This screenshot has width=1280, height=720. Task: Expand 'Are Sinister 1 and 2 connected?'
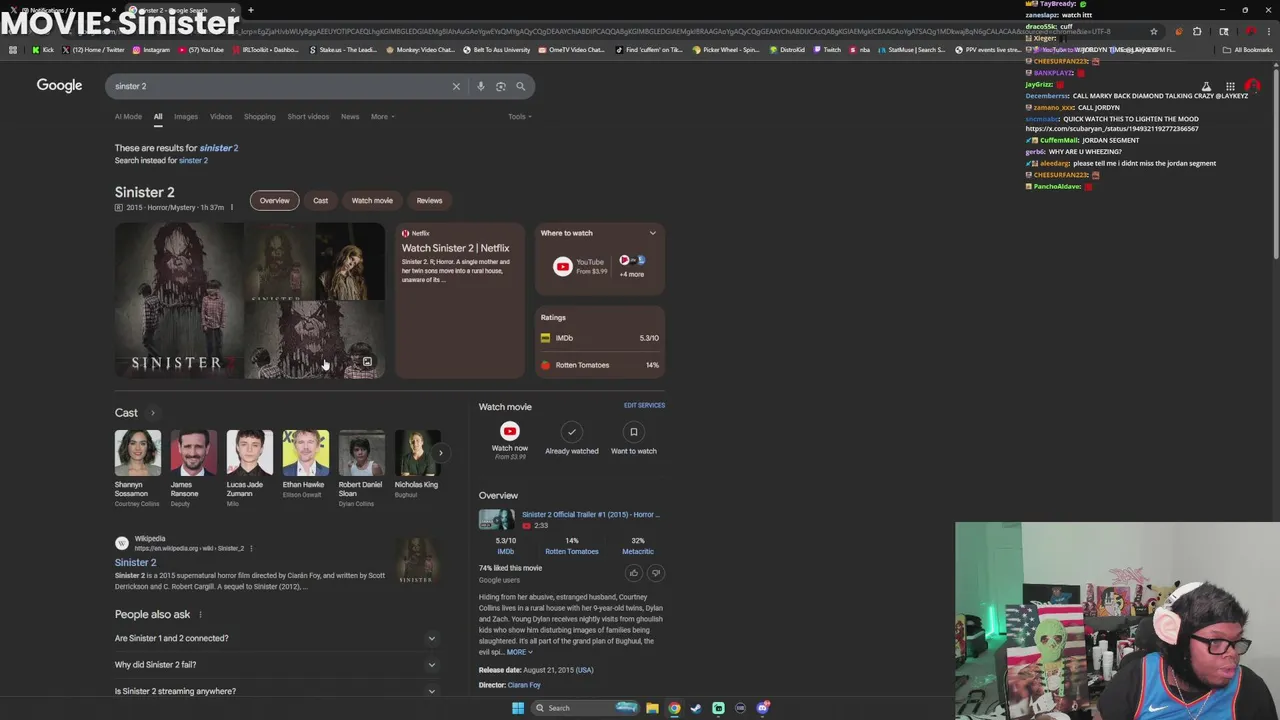(x=276, y=638)
